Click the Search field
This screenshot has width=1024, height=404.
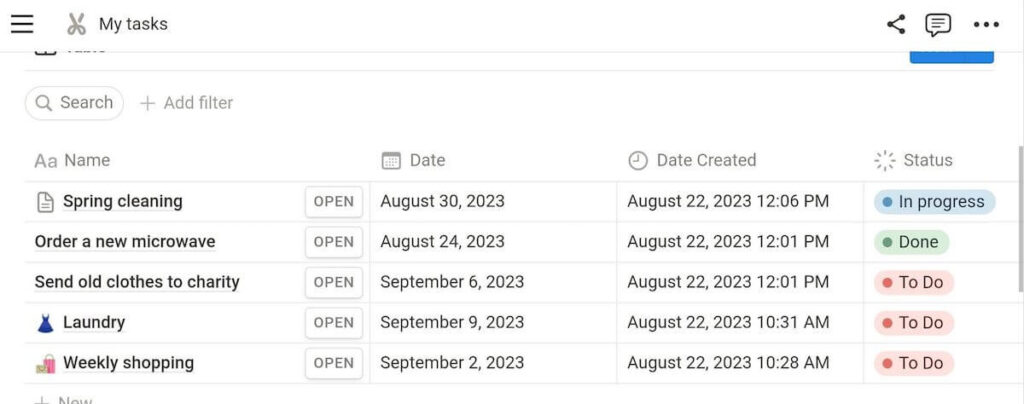point(75,103)
